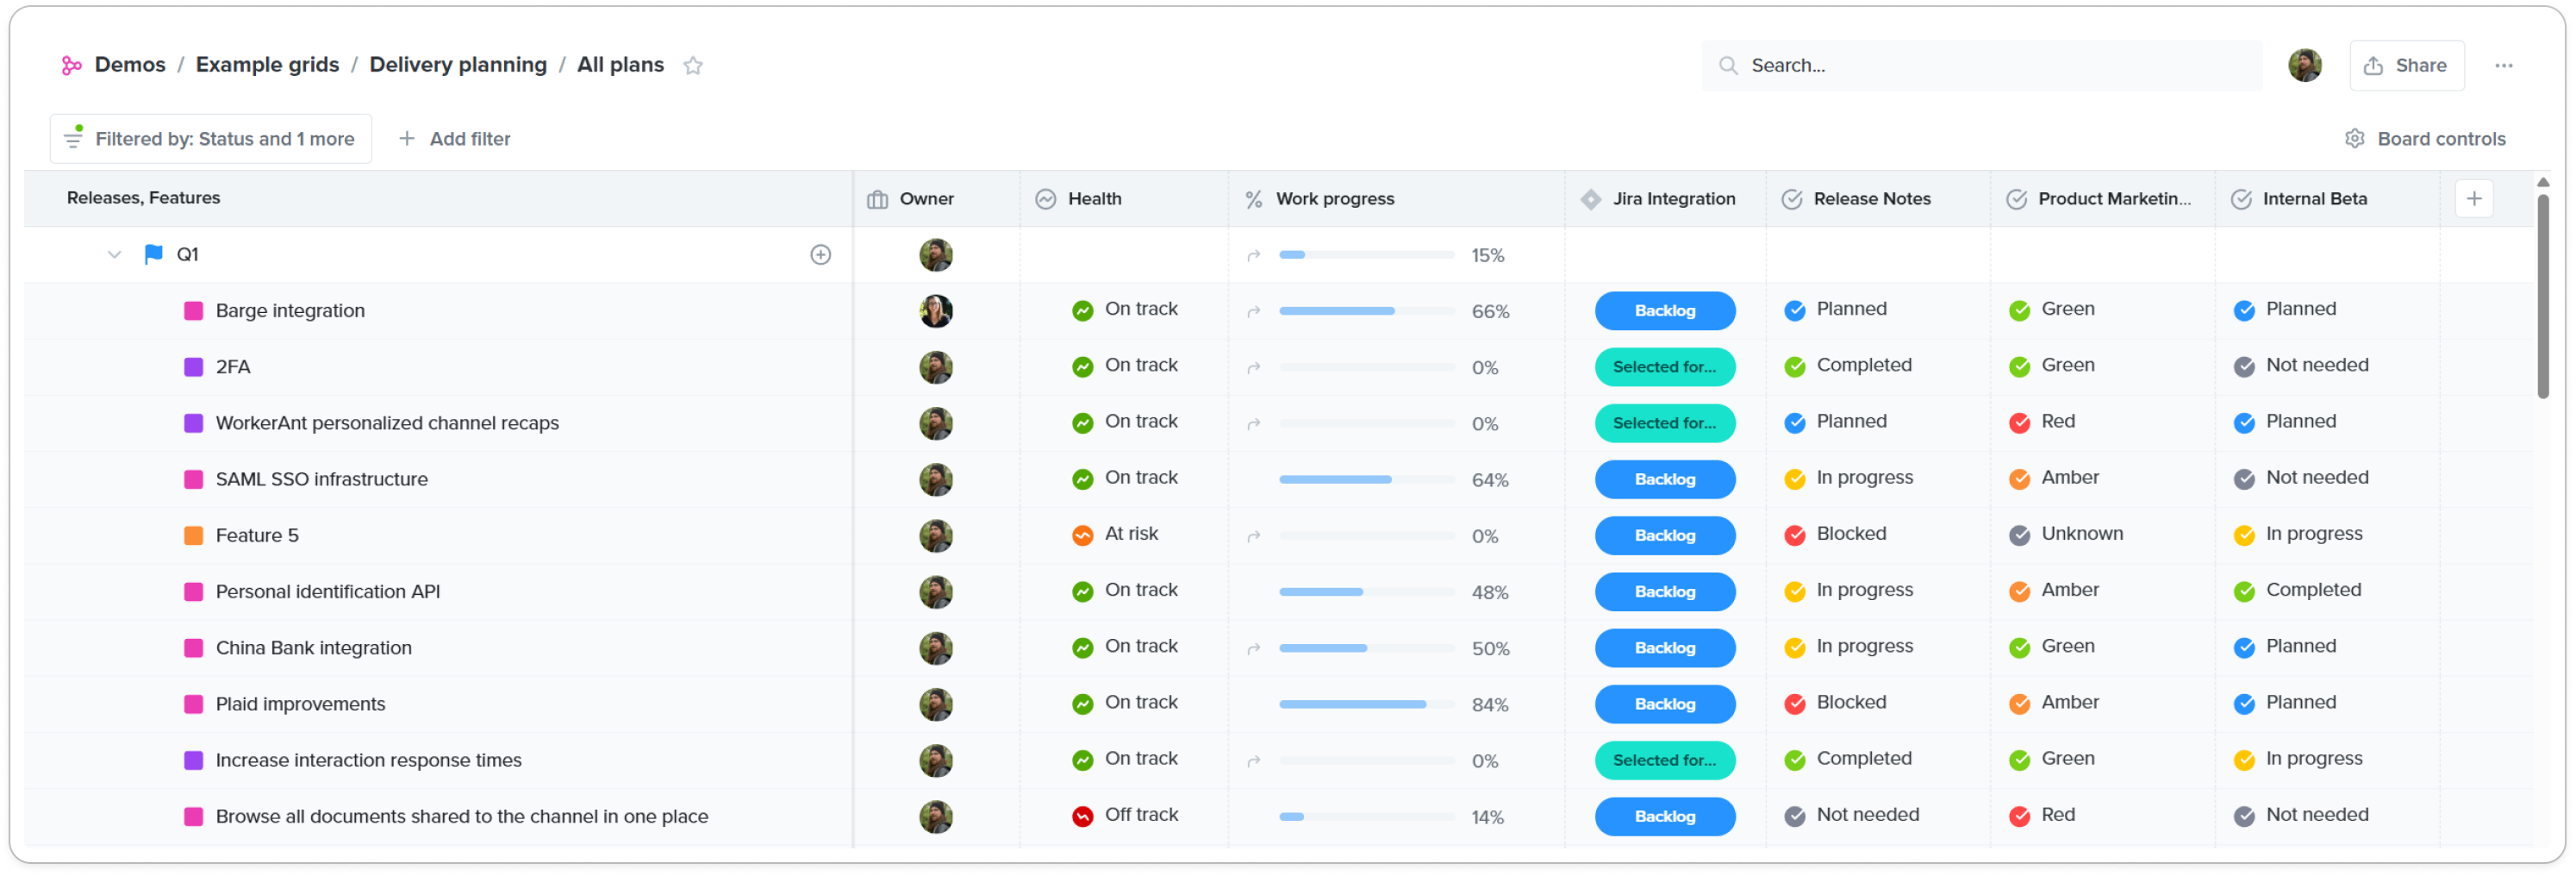The height and width of the screenshot is (876, 2576).
Task: Open Backlog status on Browse all documents row
Action: (1664, 816)
